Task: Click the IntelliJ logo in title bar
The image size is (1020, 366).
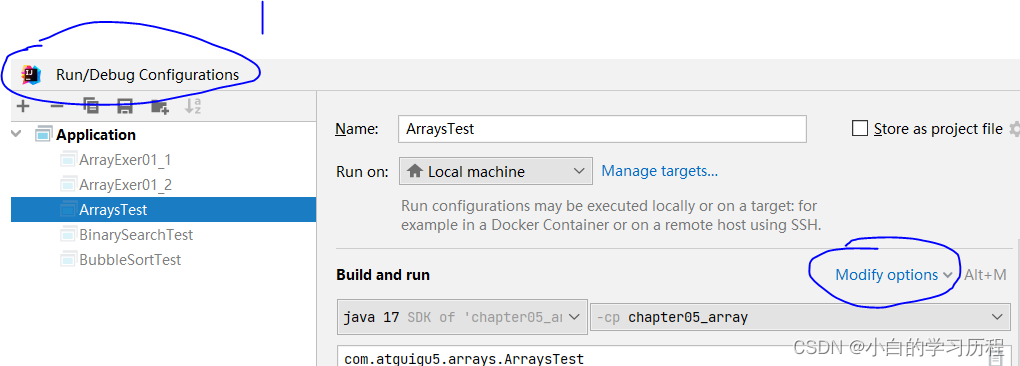Action: pyautogui.click(x=31, y=75)
